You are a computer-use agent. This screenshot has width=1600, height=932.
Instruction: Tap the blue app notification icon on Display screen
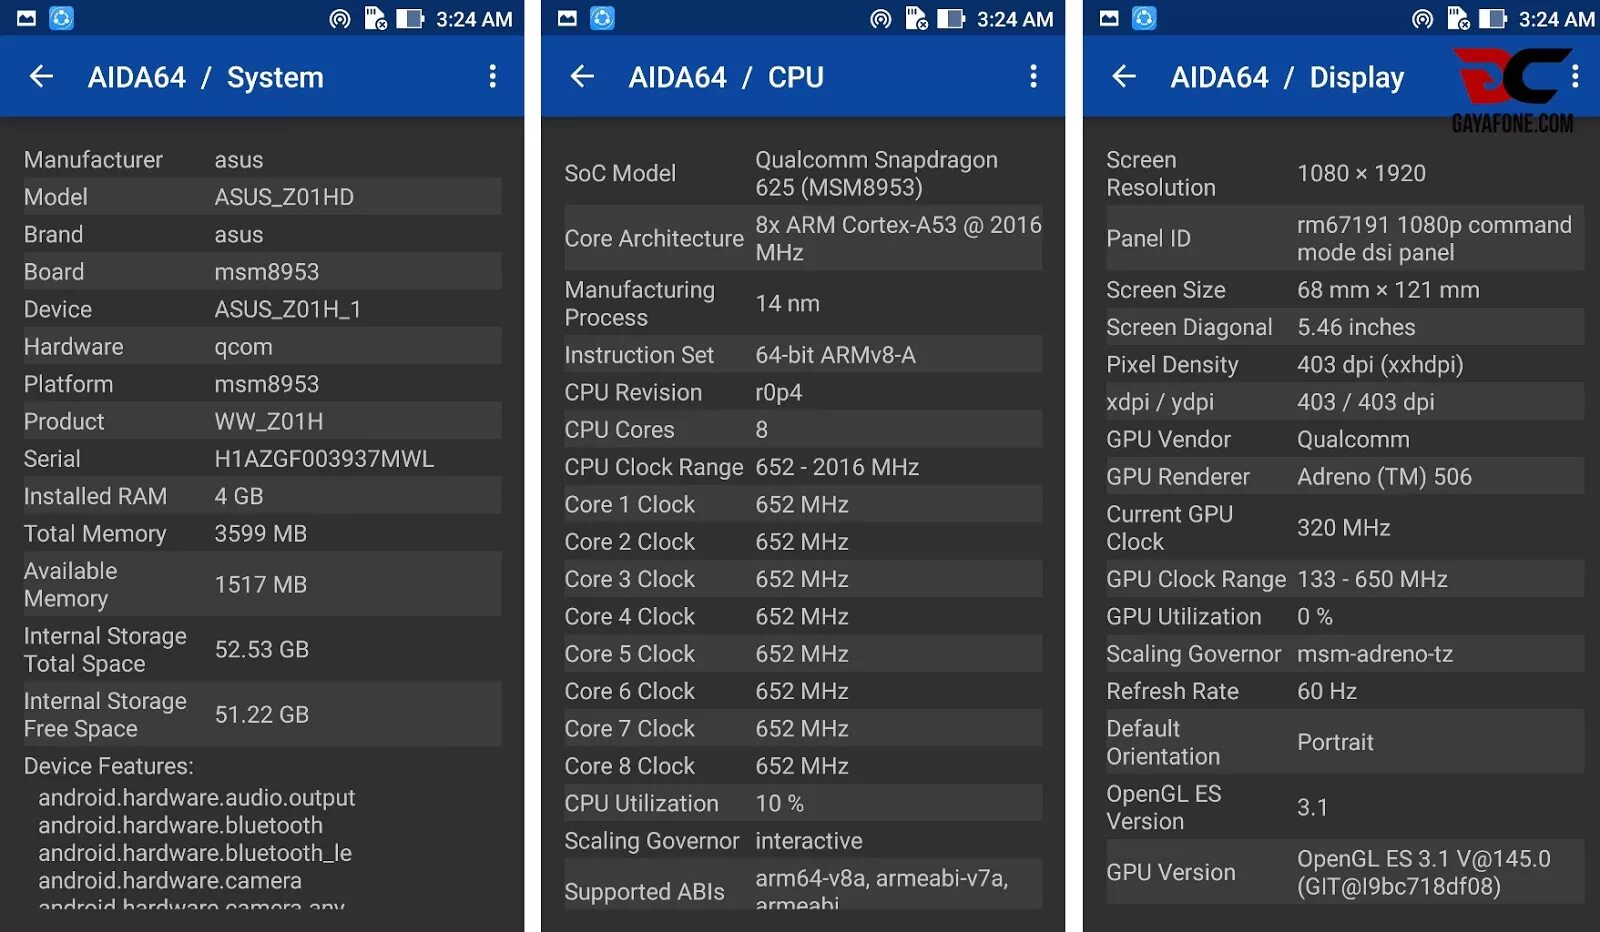tap(1144, 18)
